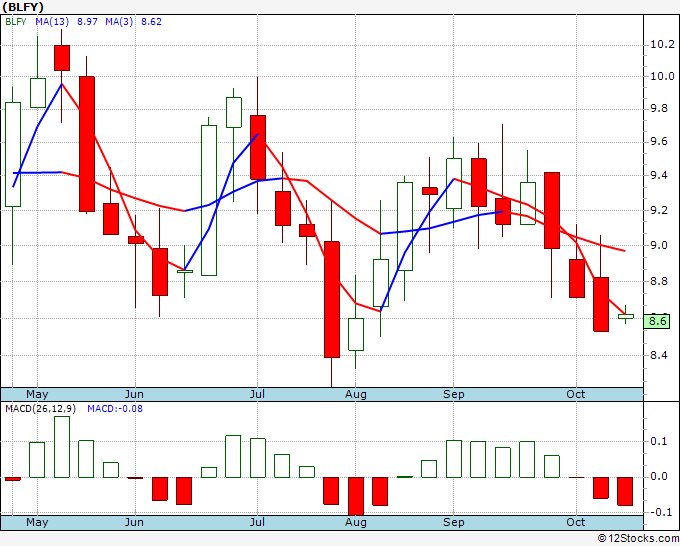This screenshot has height=546, width=680.
Task: Select the green BLFY legend label
Action: click(16, 22)
